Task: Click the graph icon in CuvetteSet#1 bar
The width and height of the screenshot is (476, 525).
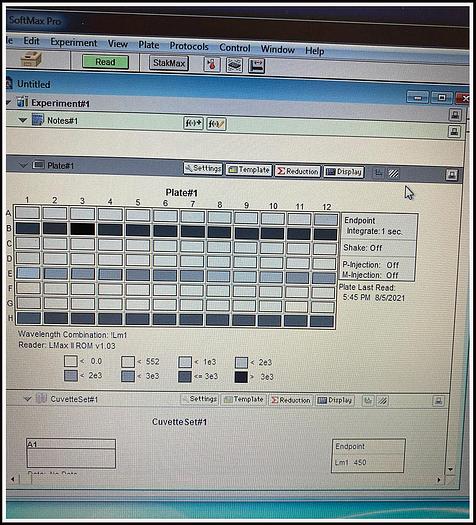Action: pyautogui.click(x=368, y=401)
